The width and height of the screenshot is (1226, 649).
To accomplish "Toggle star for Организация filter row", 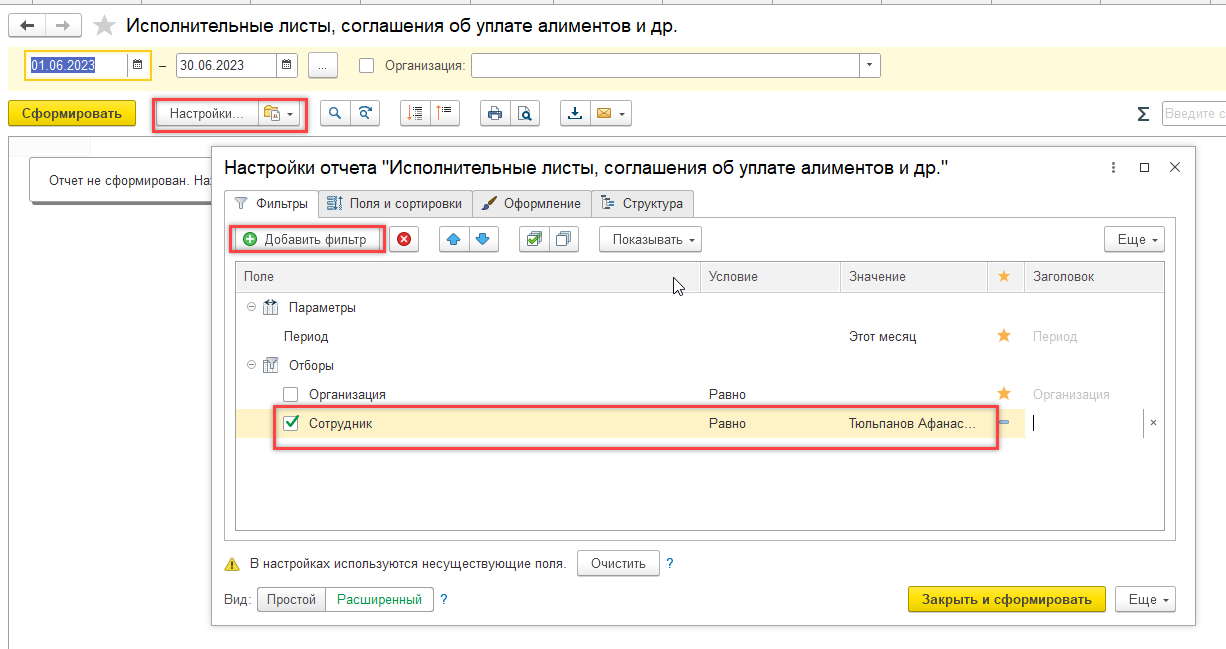I will [1004, 394].
